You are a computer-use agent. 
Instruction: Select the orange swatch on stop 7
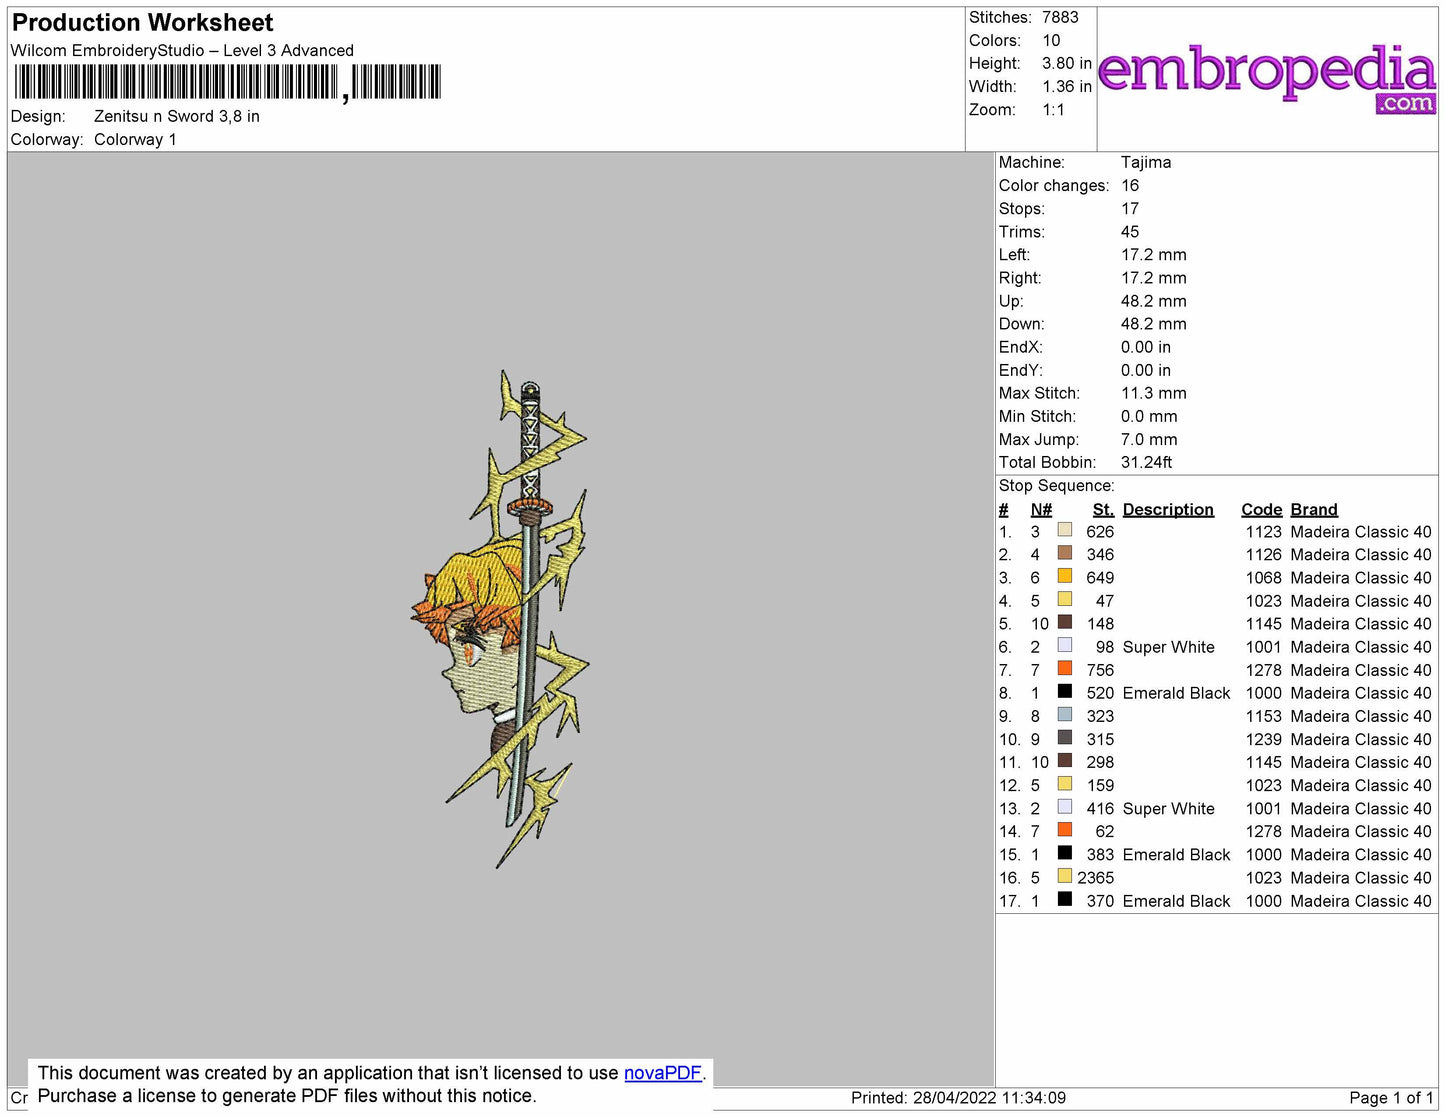[1065, 668]
